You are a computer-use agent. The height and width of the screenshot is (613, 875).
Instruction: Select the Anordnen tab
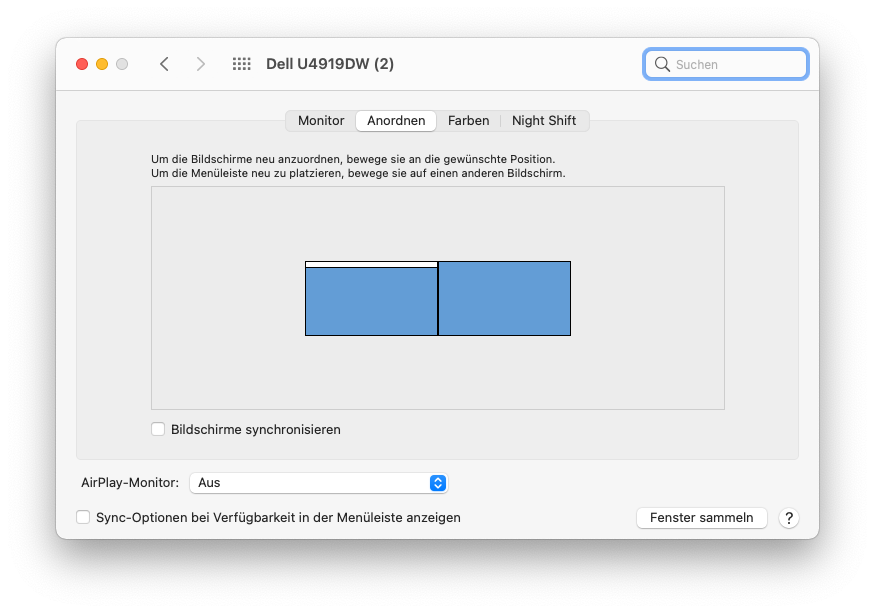[396, 121]
